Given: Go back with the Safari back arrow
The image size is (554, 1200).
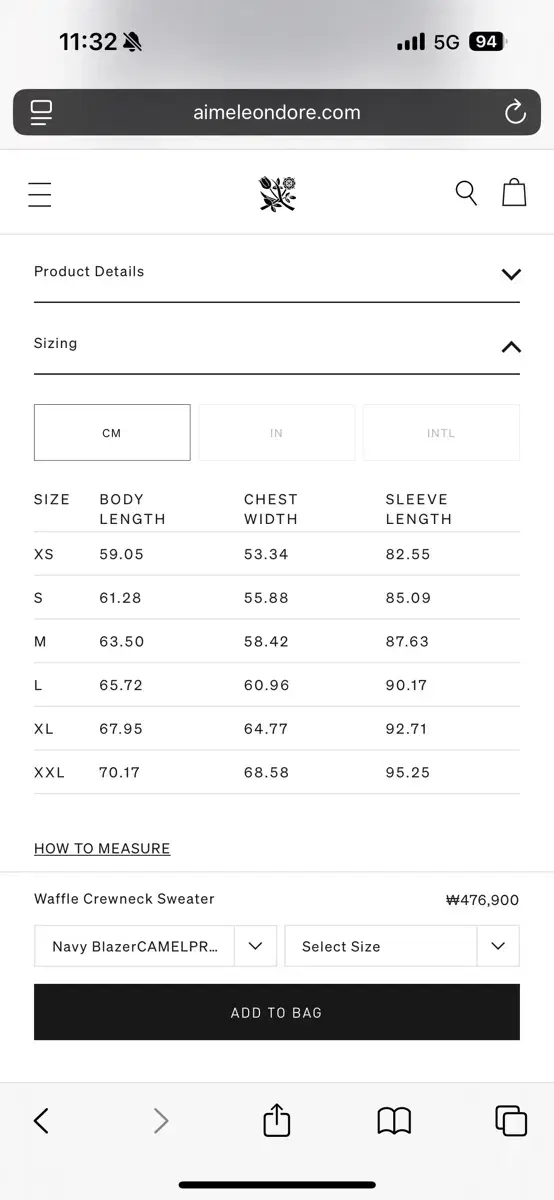Looking at the screenshot, I should pos(41,1121).
